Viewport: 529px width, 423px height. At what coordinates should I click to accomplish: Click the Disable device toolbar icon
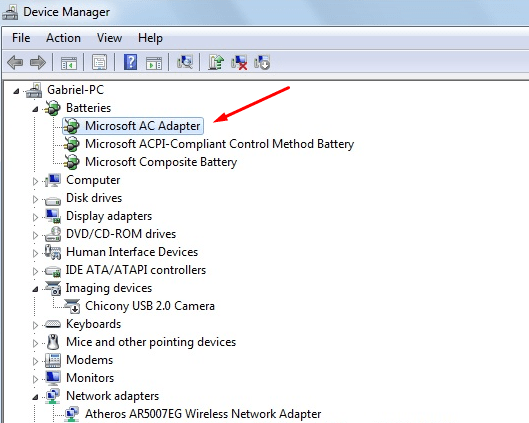click(x=262, y=62)
